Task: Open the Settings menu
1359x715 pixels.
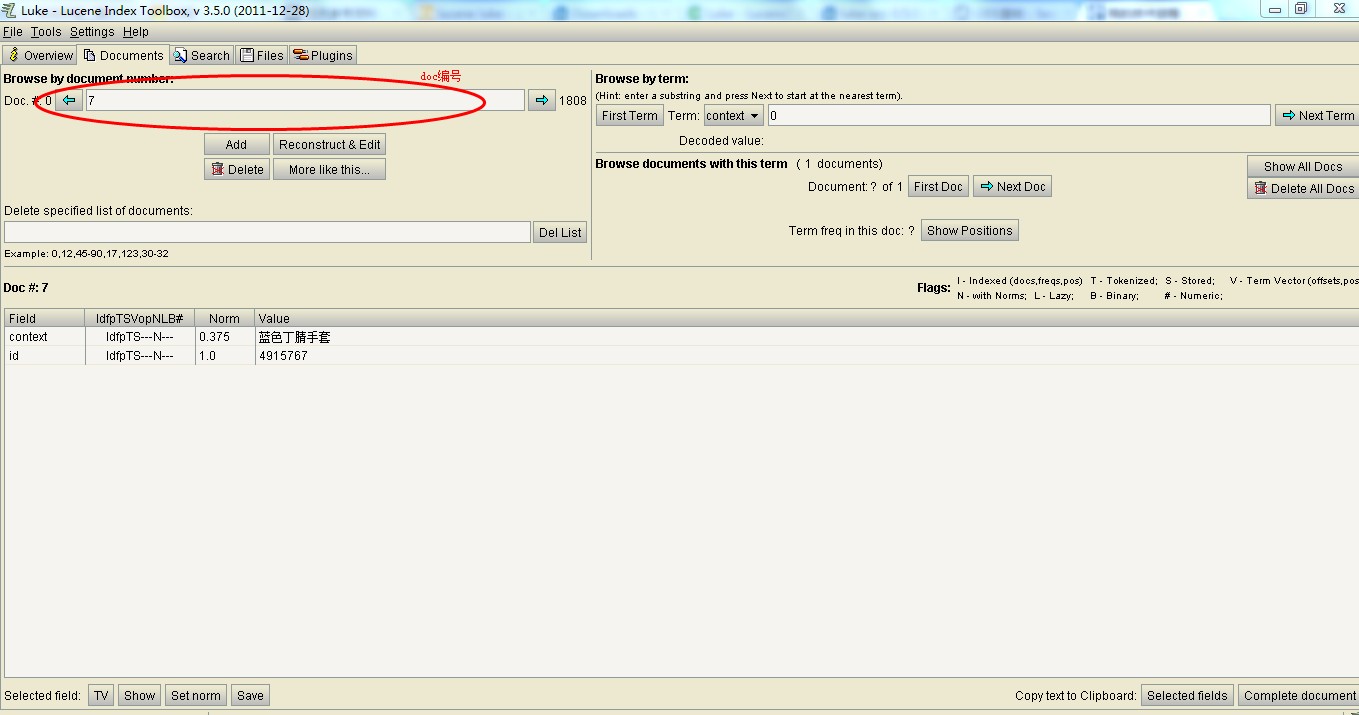Action: (x=92, y=32)
